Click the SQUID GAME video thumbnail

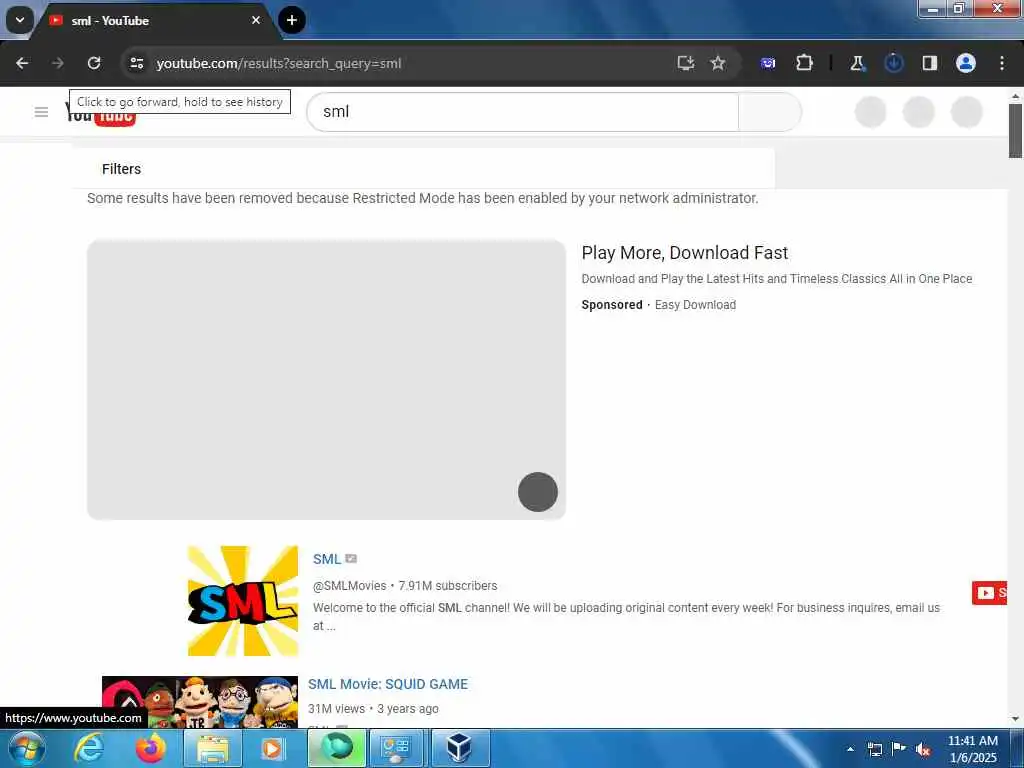coord(200,702)
